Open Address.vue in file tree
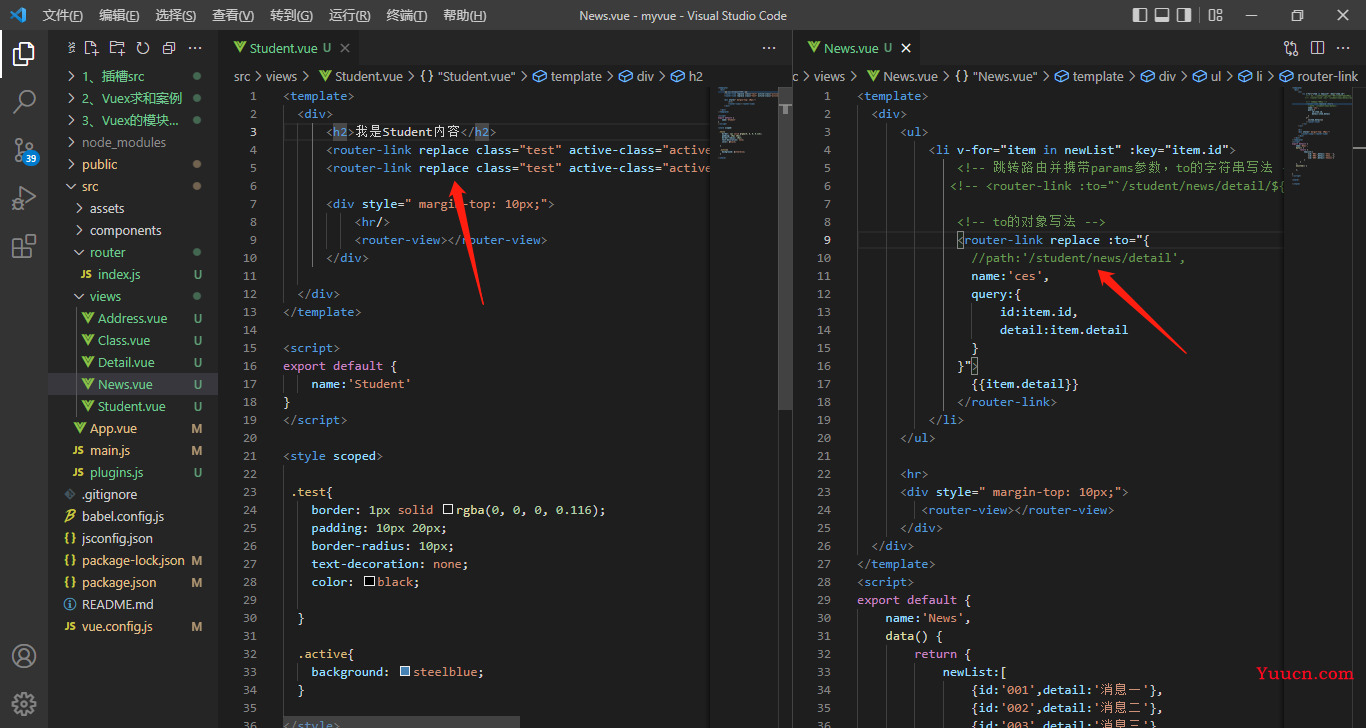 click(x=133, y=318)
